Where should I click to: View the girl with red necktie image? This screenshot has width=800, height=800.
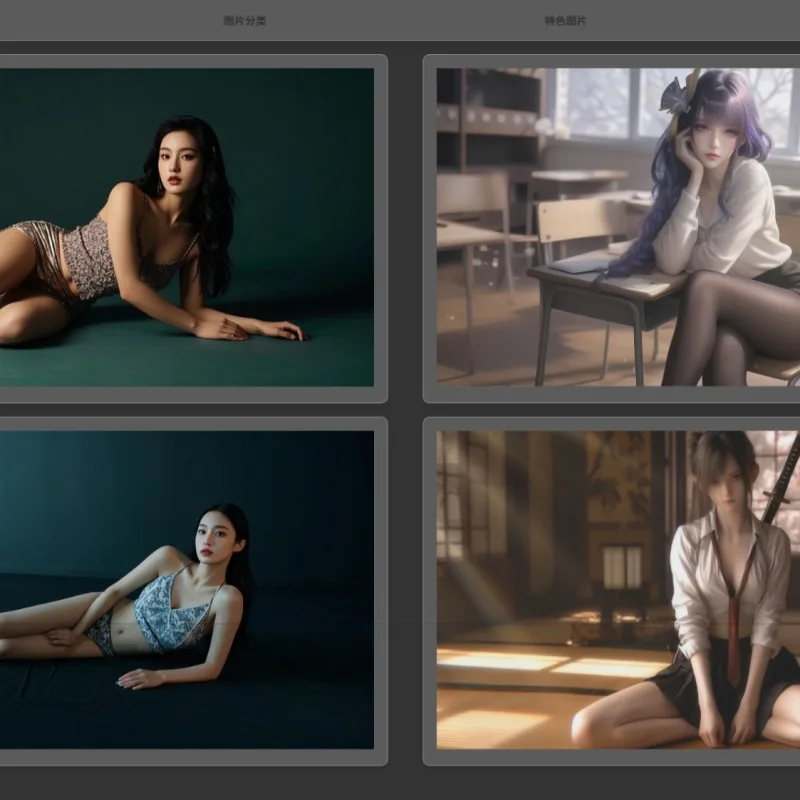click(x=618, y=590)
